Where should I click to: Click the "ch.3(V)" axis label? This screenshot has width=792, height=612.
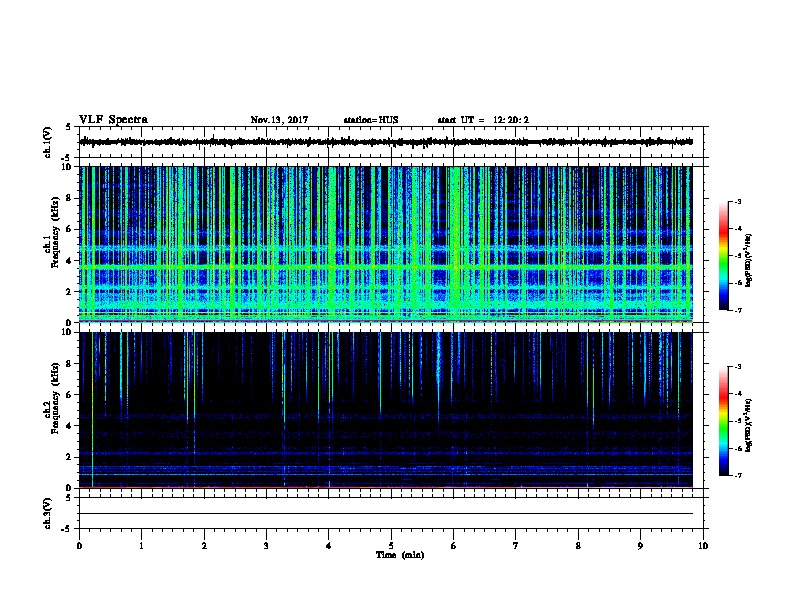click(x=47, y=513)
